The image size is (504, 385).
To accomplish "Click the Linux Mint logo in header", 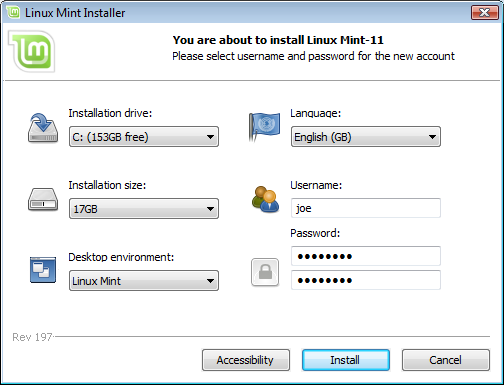I will [32, 51].
